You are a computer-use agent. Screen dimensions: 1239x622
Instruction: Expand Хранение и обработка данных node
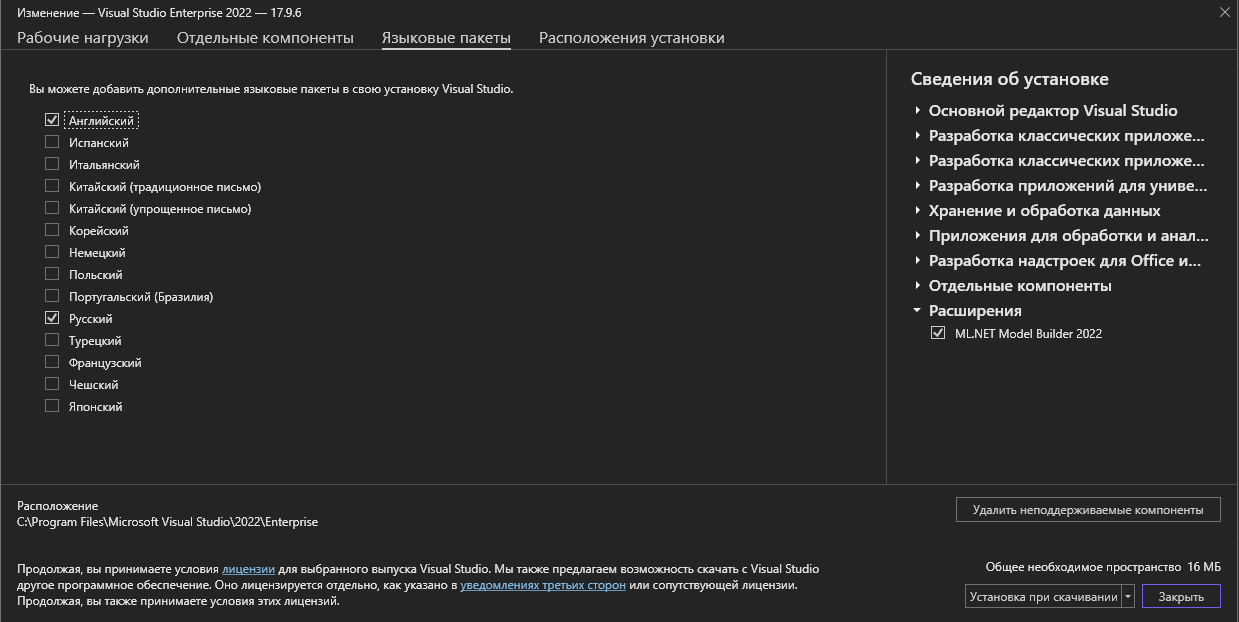pyautogui.click(x=917, y=211)
